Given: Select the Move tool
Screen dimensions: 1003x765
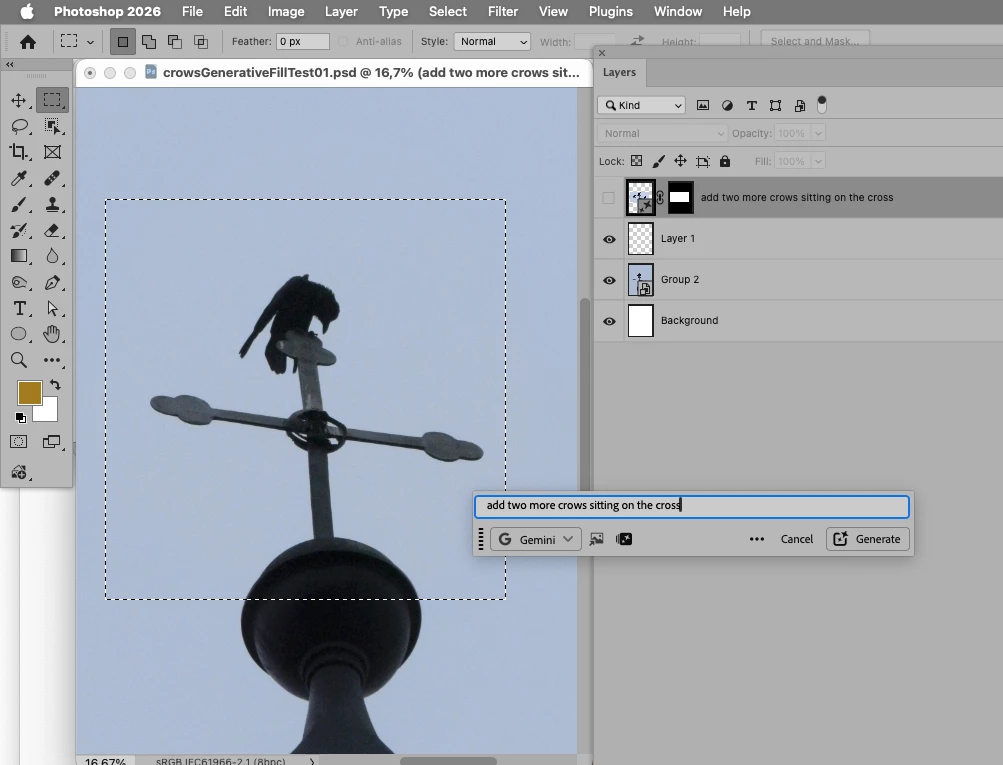Looking at the screenshot, I should coord(19,100).
